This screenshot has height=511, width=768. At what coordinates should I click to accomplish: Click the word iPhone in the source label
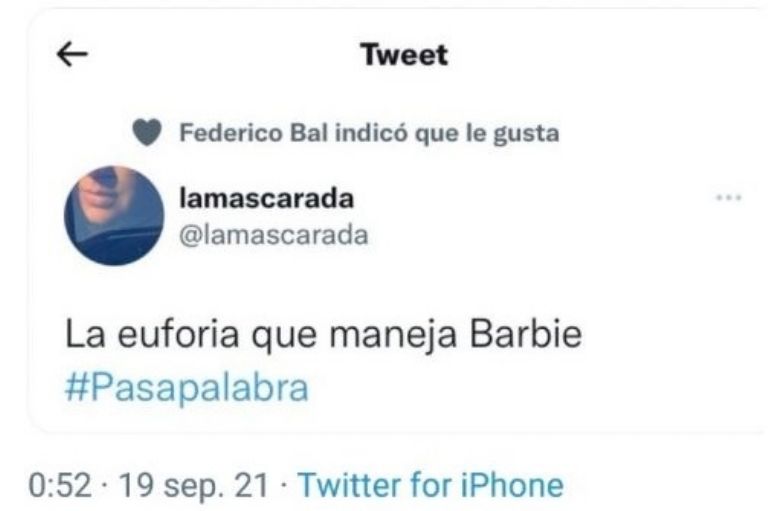[512, 486]
